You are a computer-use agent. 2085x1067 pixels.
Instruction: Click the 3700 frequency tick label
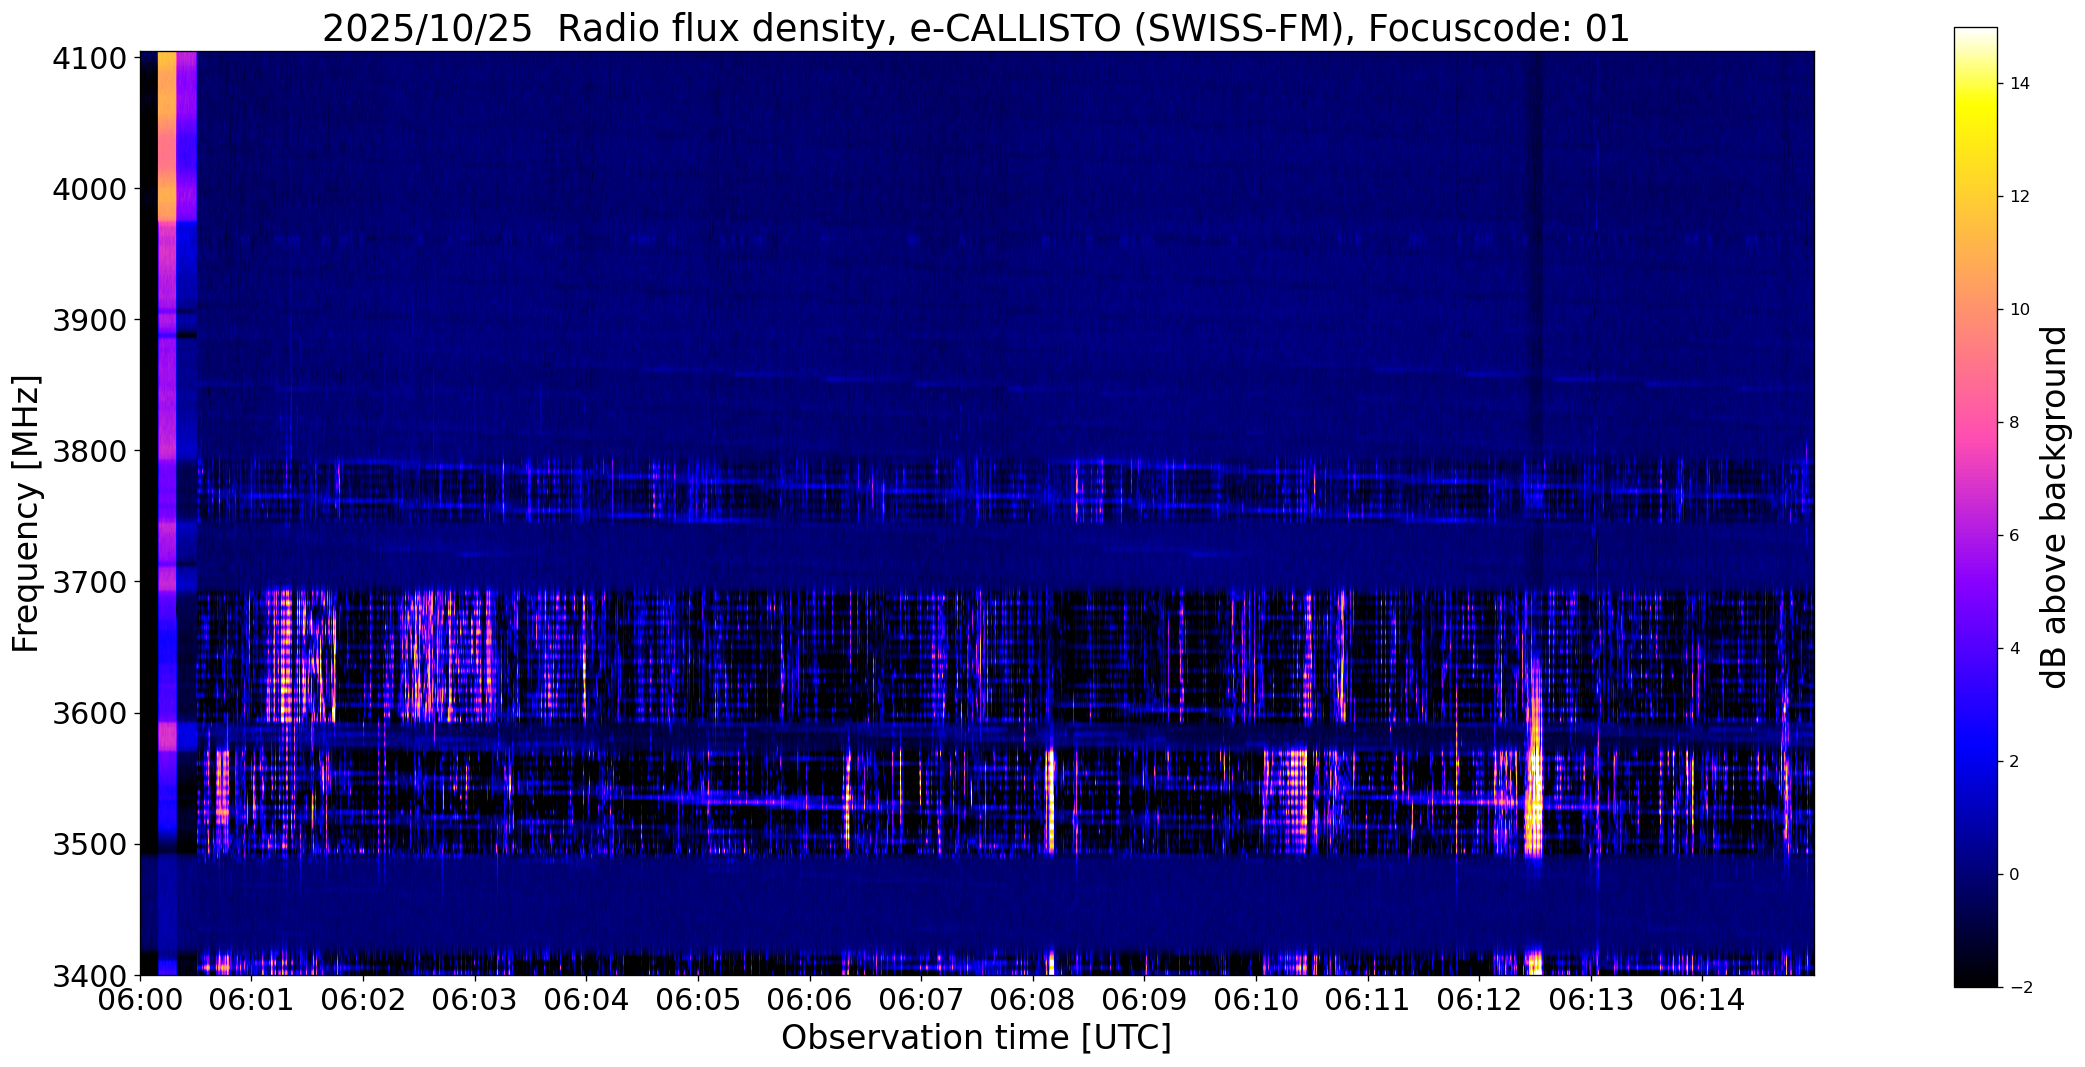89,582
